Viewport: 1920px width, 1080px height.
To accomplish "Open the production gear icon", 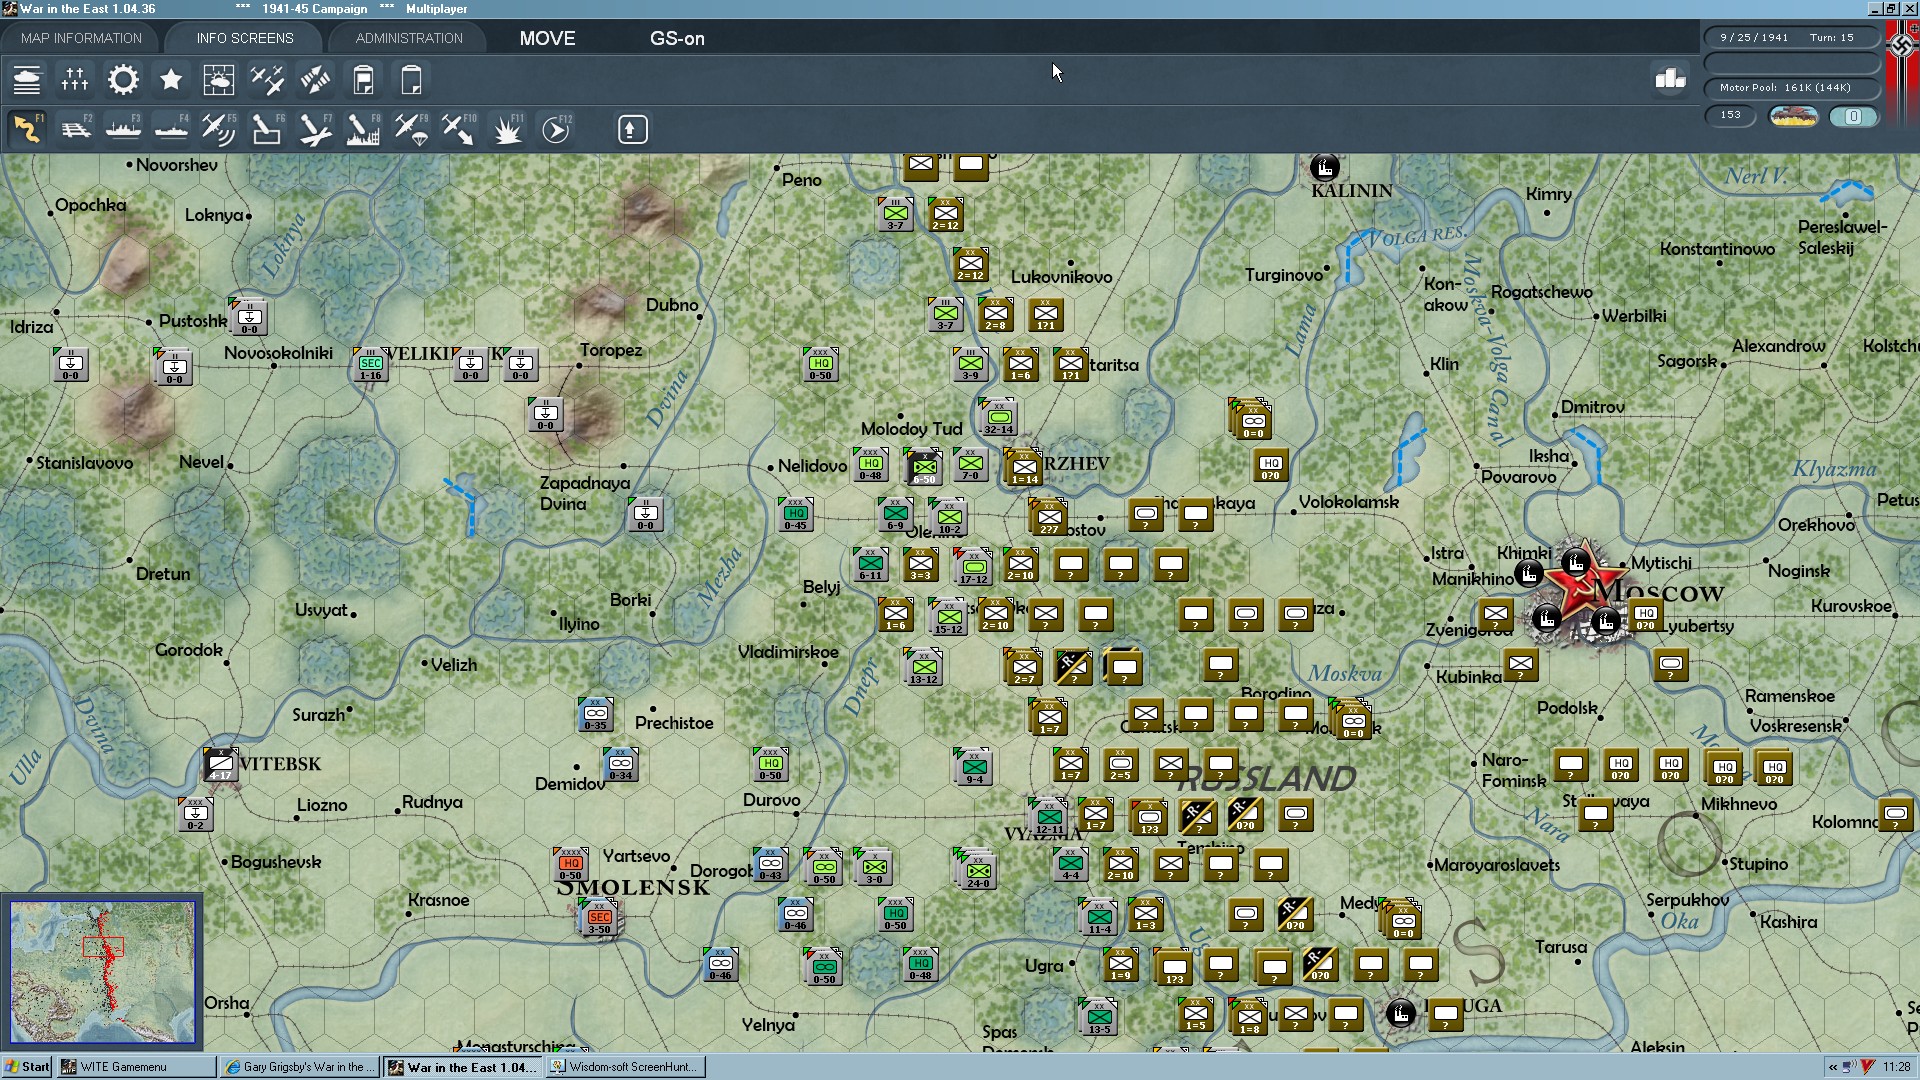I will tap(123, 79).
